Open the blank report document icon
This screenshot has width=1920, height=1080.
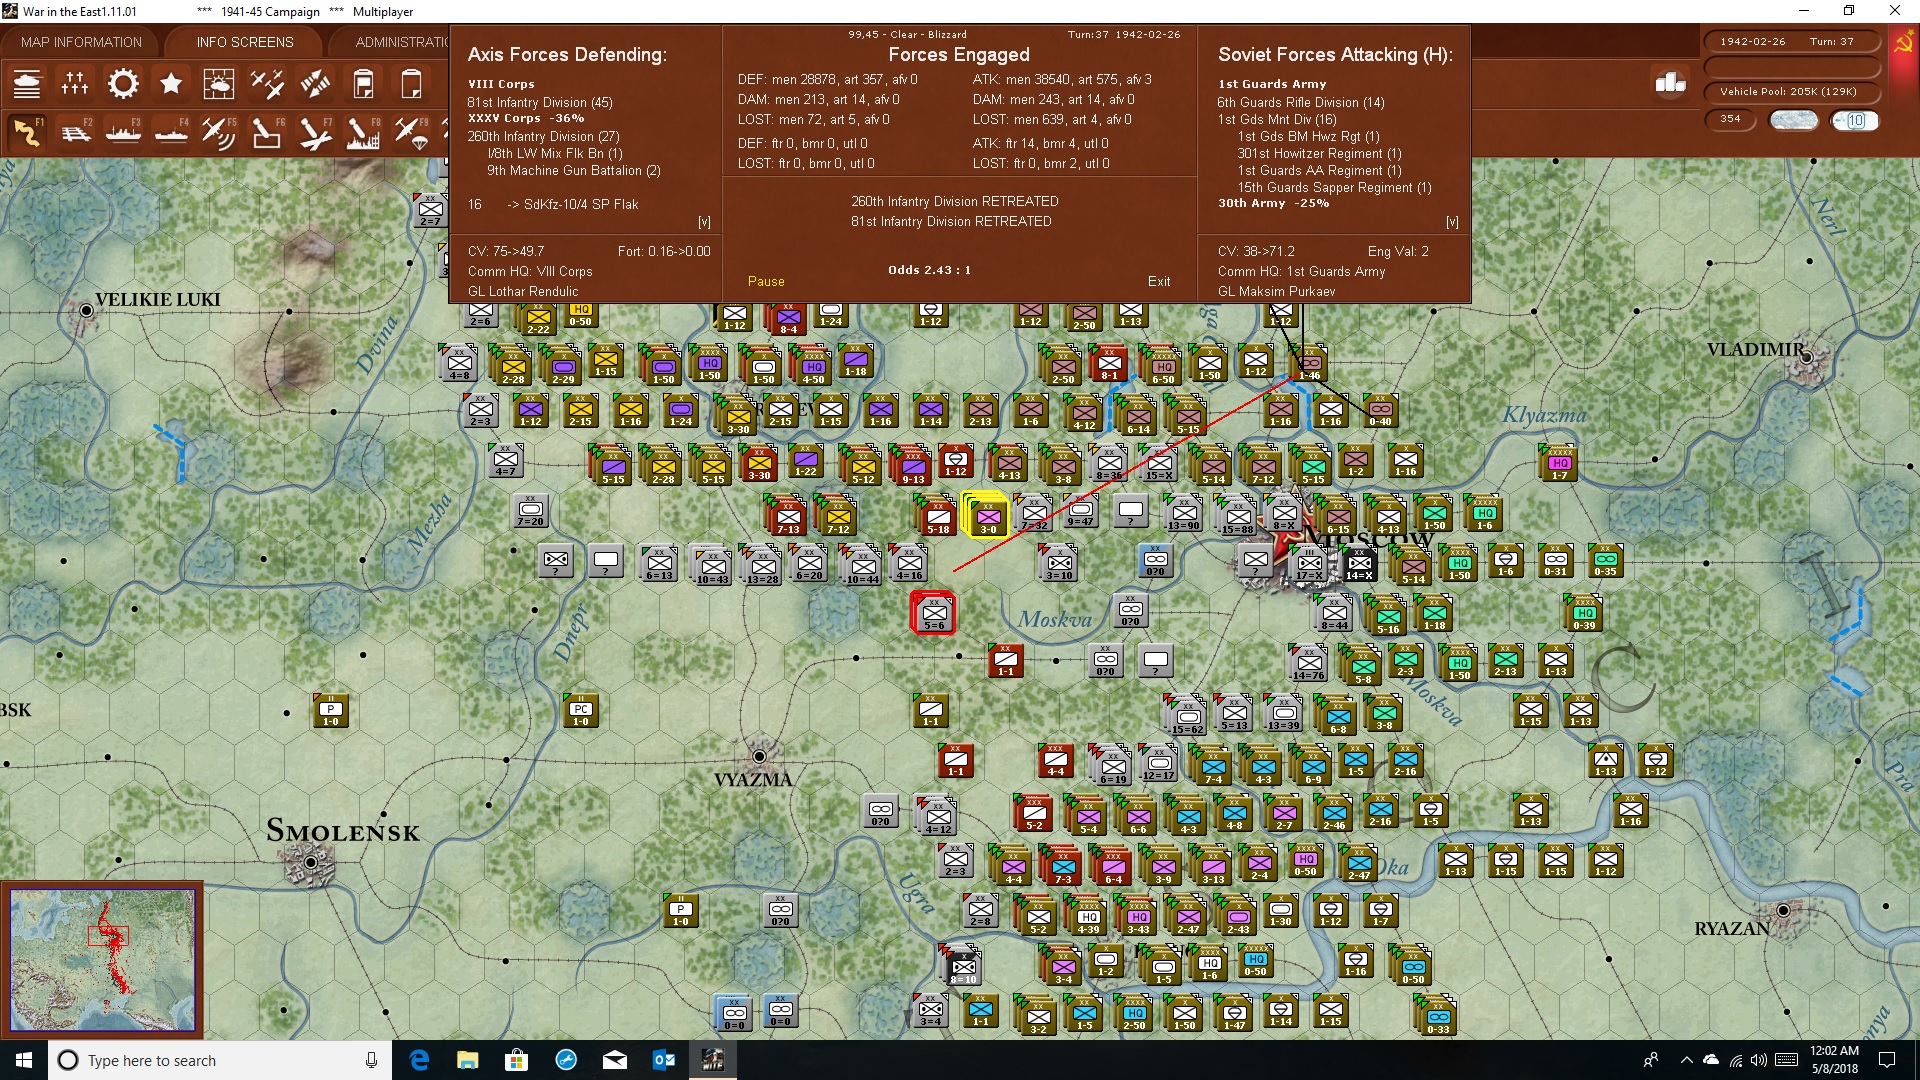tap(411, 84)
